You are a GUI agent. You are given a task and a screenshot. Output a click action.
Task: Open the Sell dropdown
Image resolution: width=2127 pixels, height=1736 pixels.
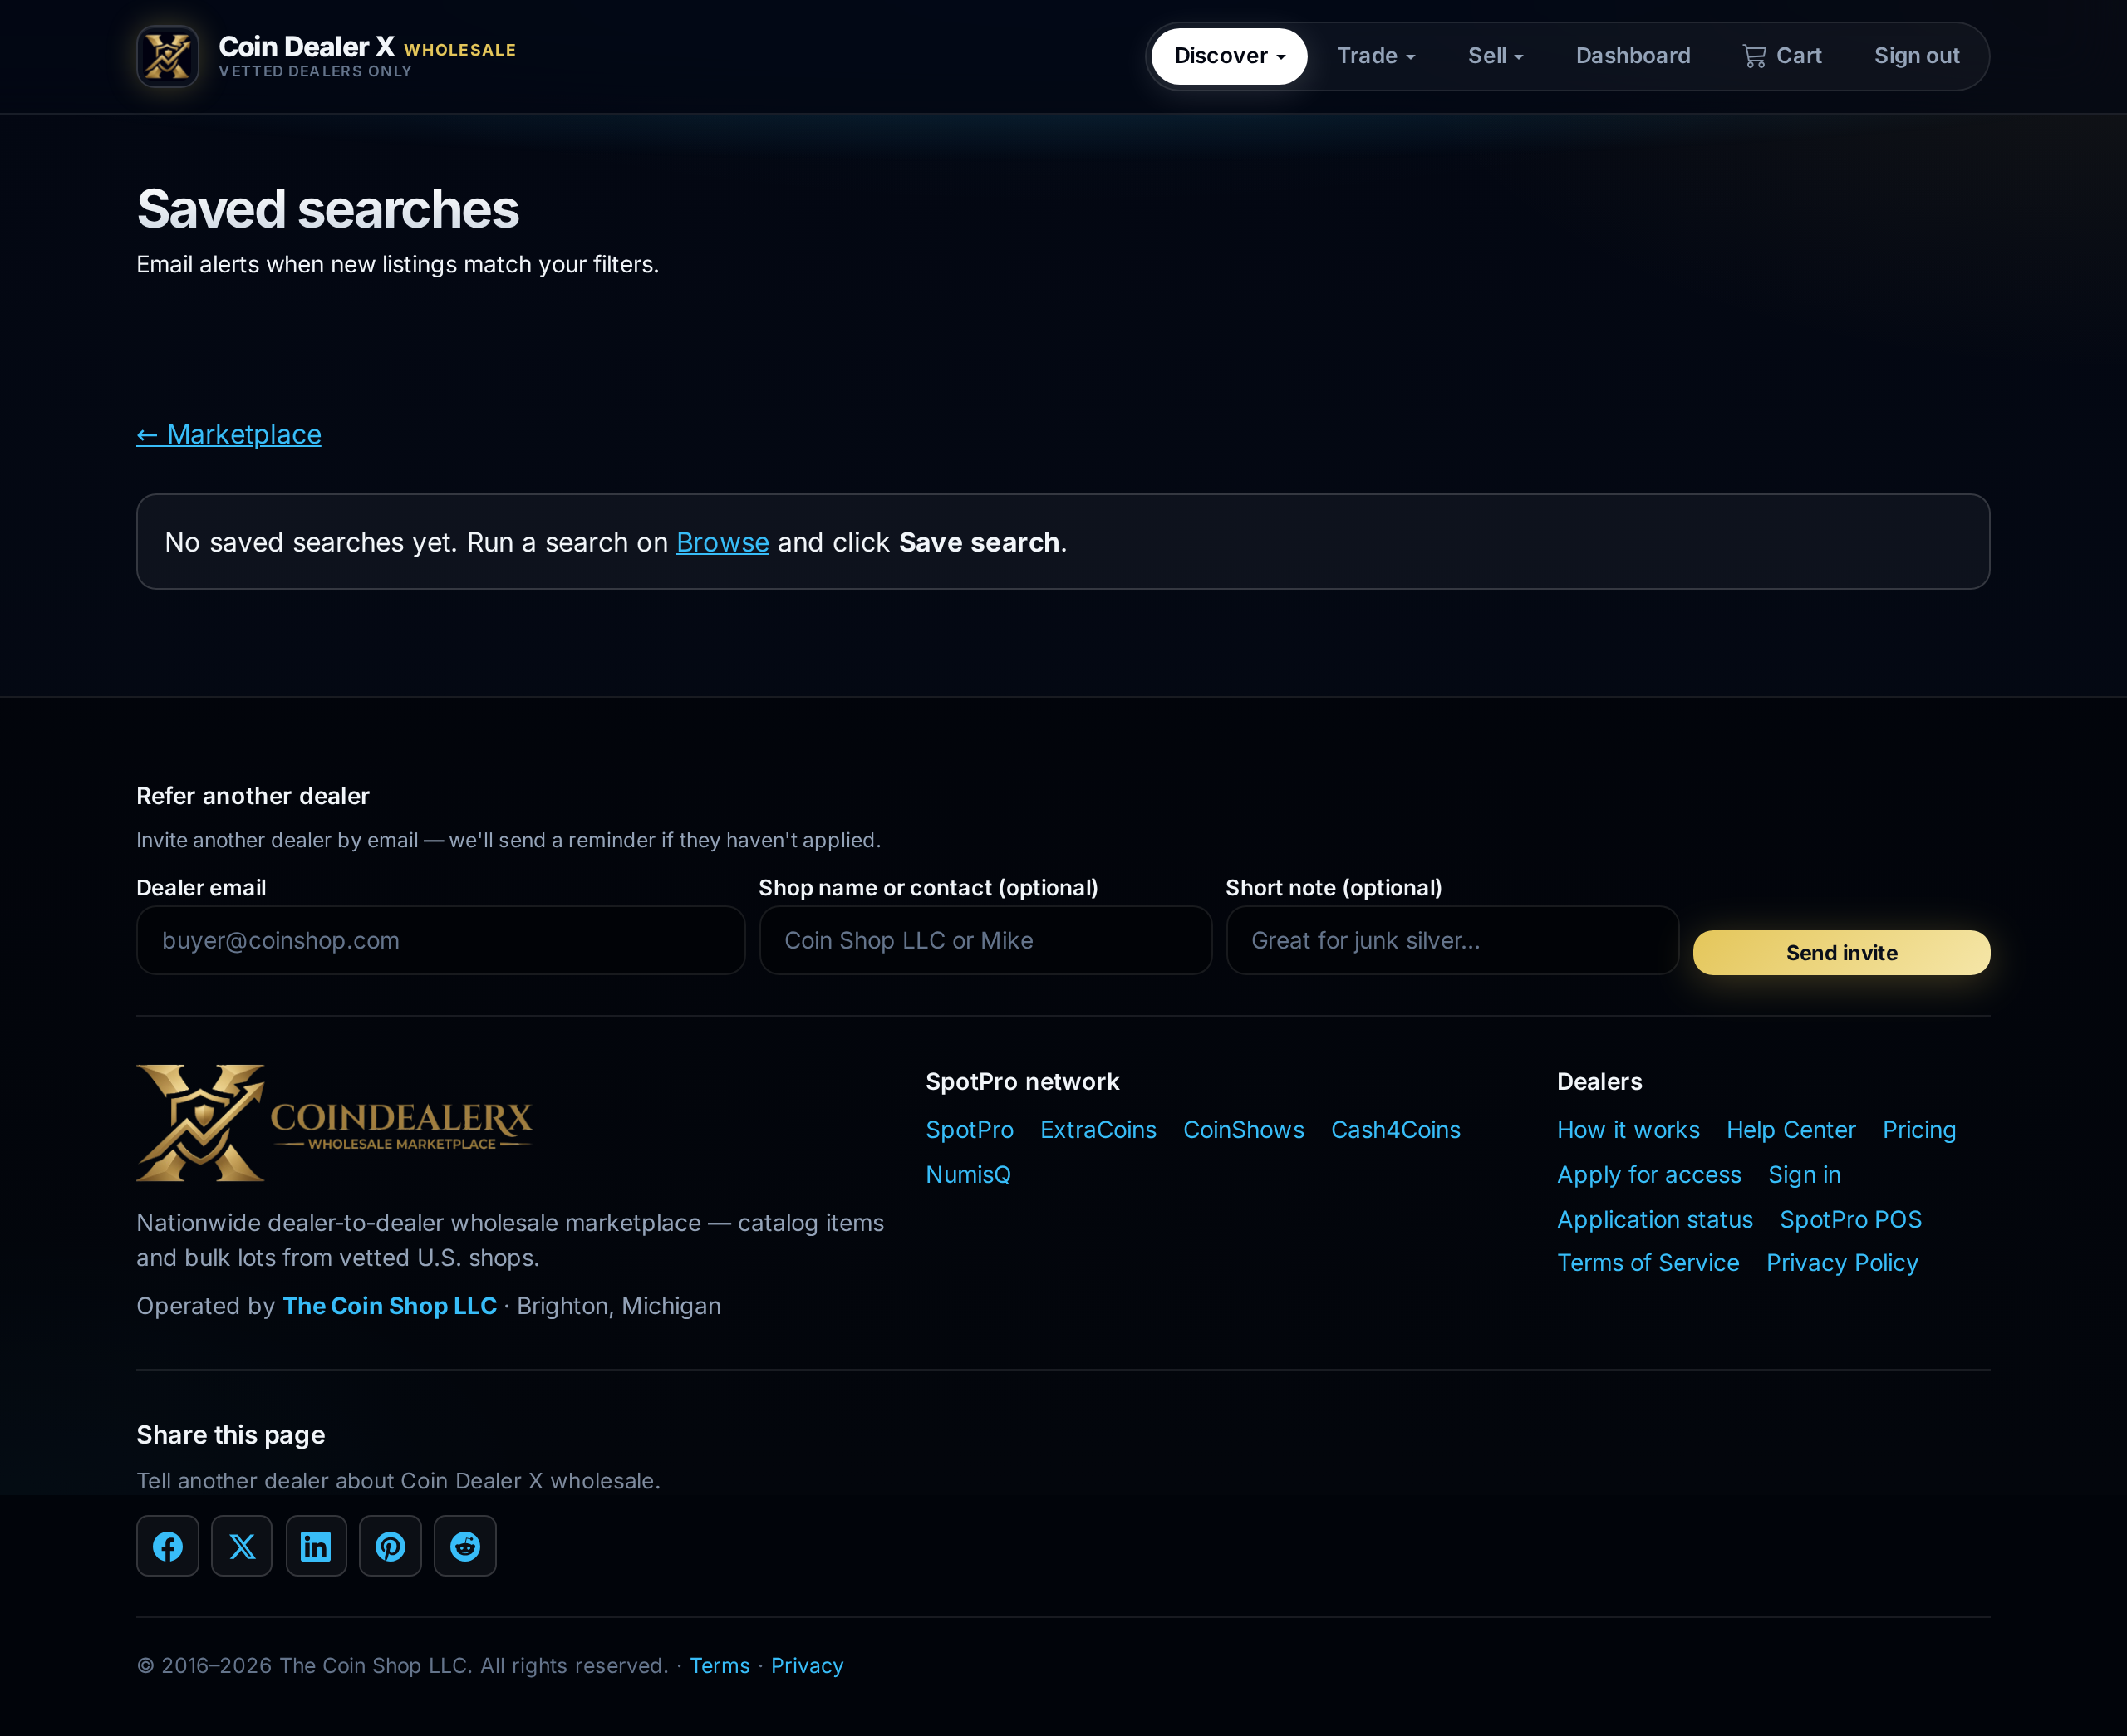click(x=1495, y=56)
